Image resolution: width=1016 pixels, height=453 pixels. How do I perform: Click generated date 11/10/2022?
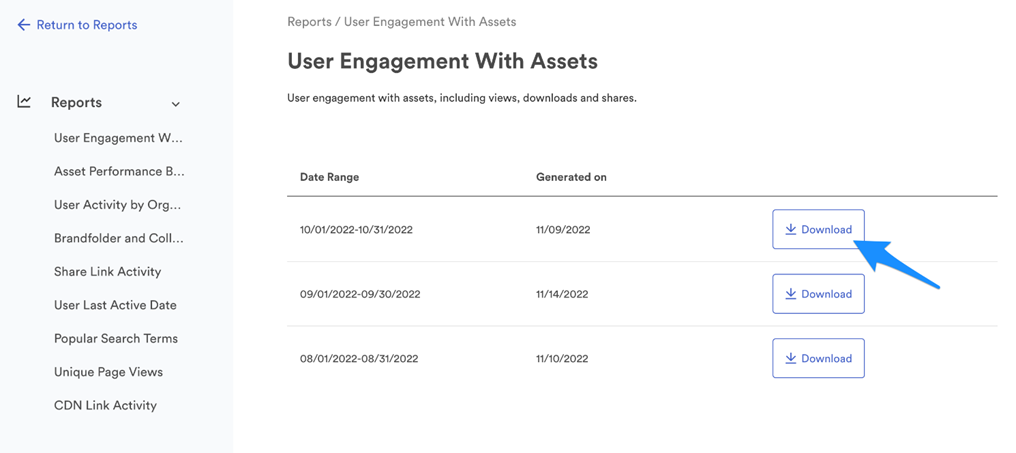(x=562, y=358)
